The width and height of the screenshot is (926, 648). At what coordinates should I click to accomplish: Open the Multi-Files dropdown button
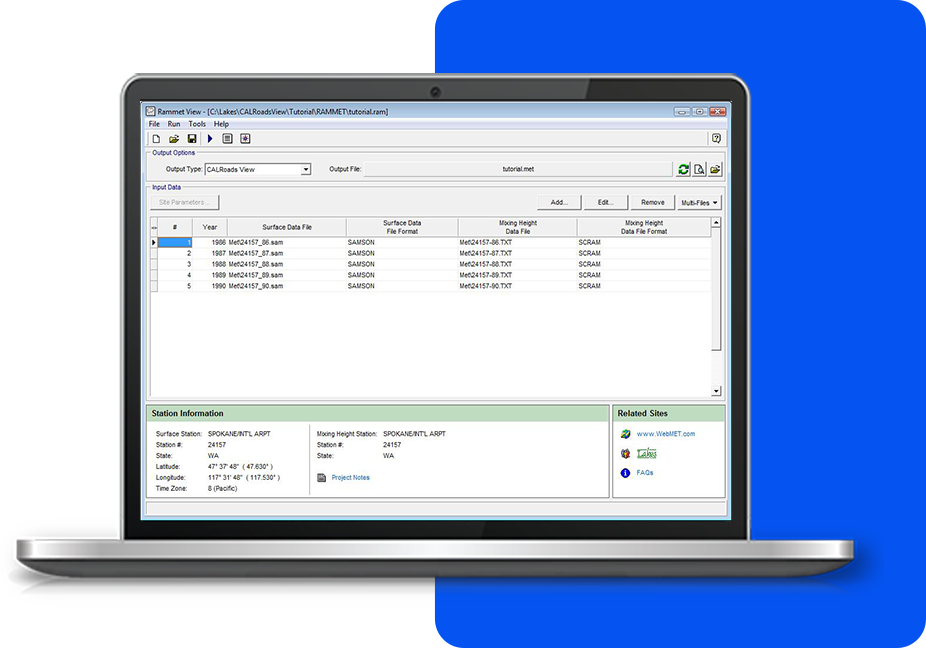pos(699,203)
